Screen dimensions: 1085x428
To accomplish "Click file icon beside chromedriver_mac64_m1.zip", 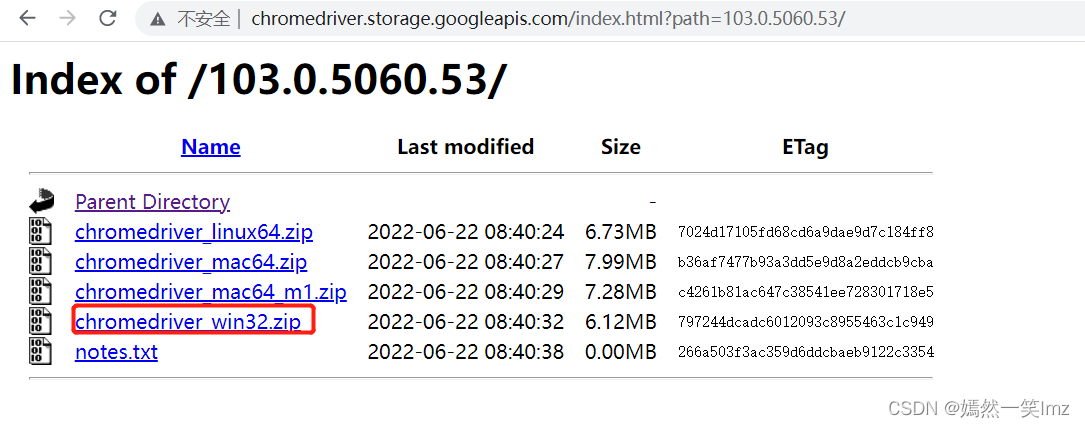I will tap(41, 292).
